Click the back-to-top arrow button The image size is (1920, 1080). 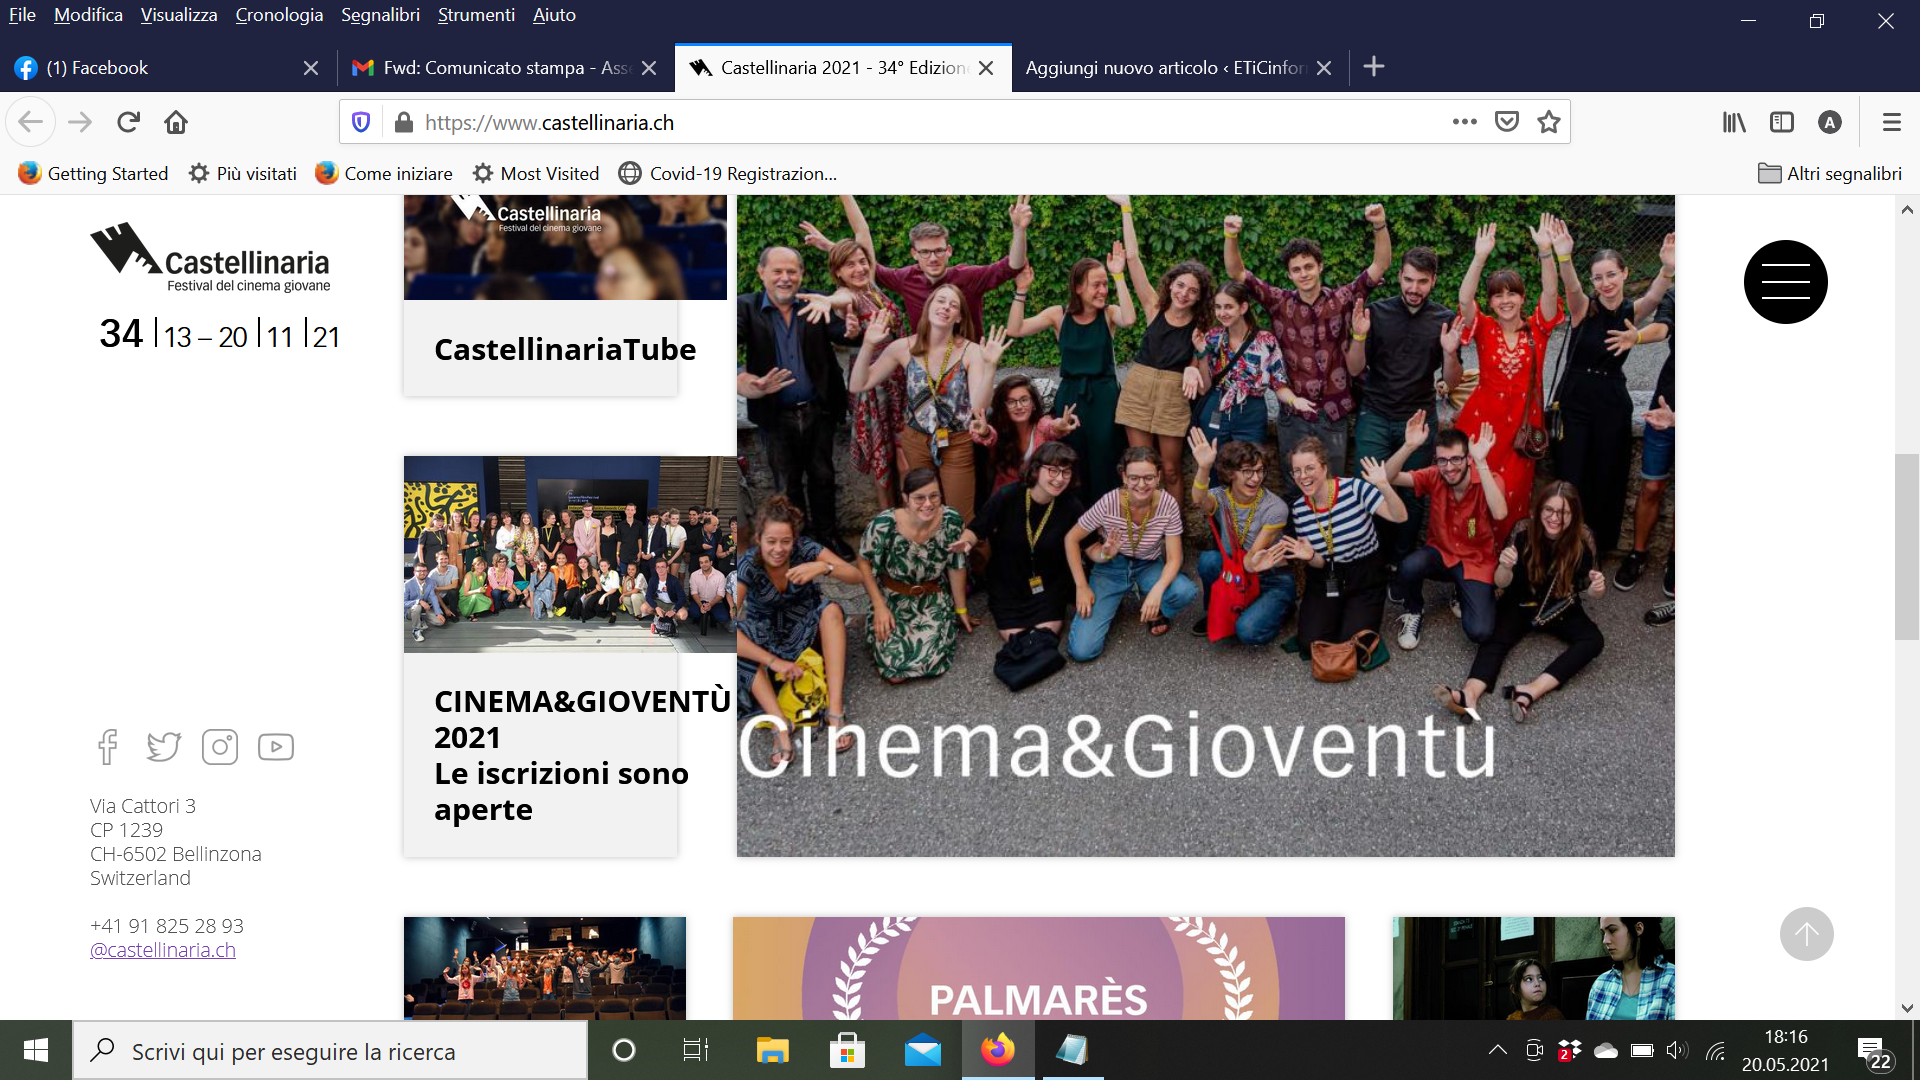(x=1806, y=934)
